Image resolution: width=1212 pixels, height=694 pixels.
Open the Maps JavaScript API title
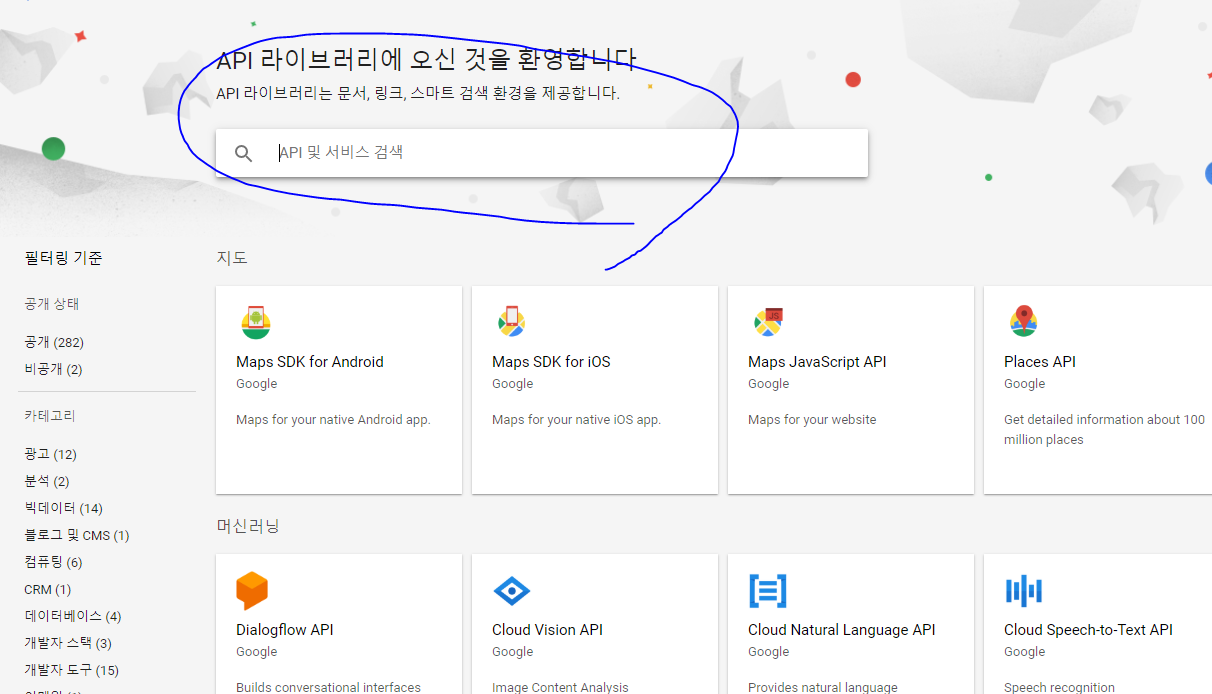817,362
